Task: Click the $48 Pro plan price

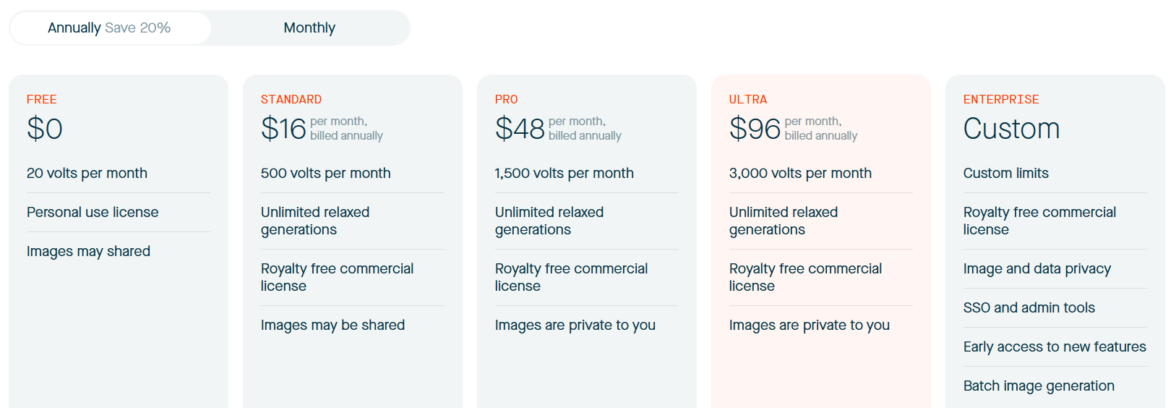Action: [x=519, y=129]
